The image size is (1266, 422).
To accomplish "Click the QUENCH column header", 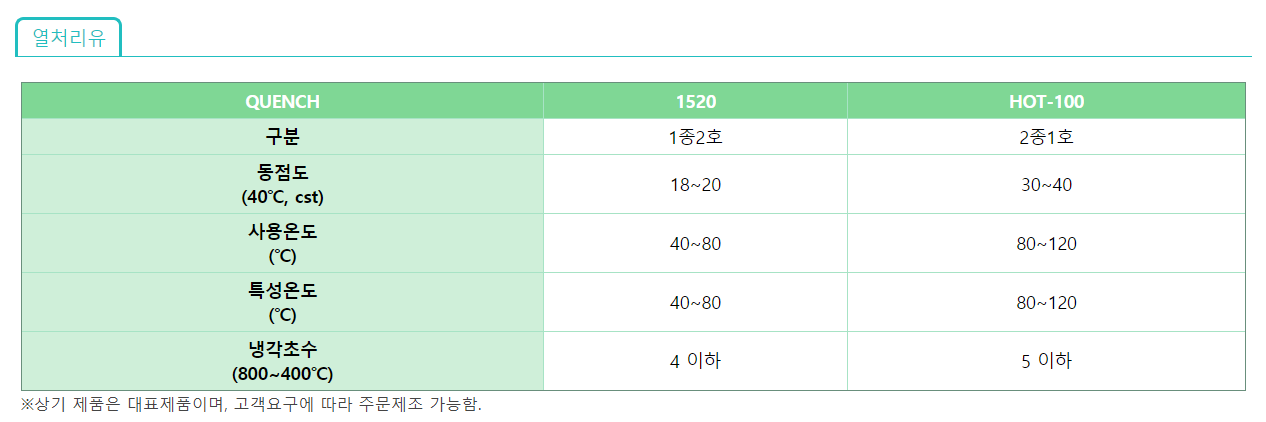I will [282, 102].
